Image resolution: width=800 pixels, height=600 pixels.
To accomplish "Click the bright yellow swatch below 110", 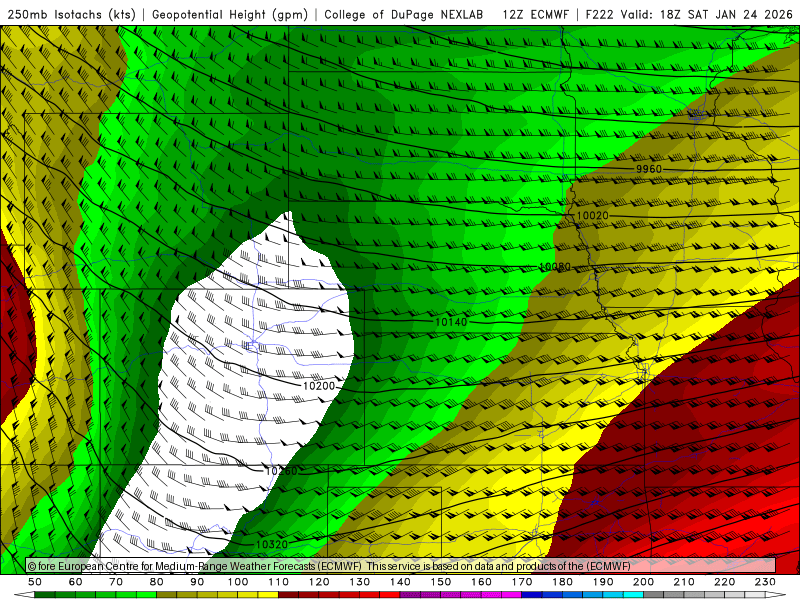I will (x=268, y=595).
